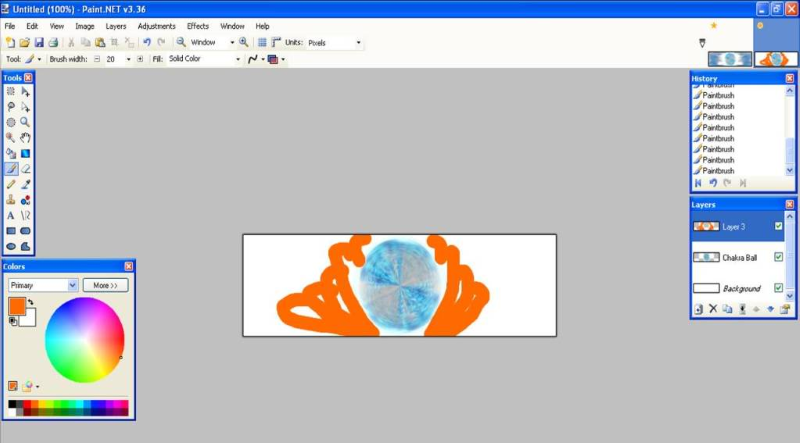Open the Brush width dropdown arrow

click(128, 59)
